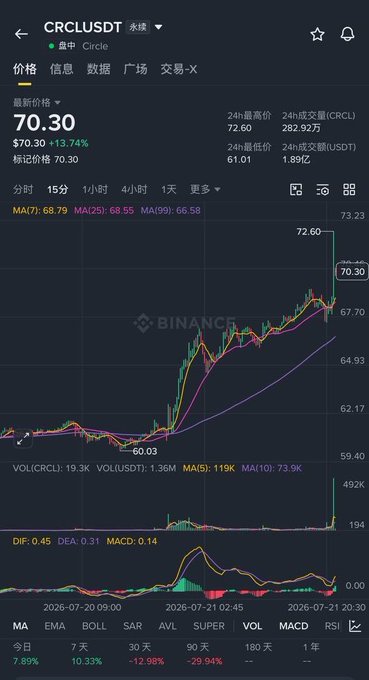
Task: Expand chart to fullscreen
Action: 23,438
